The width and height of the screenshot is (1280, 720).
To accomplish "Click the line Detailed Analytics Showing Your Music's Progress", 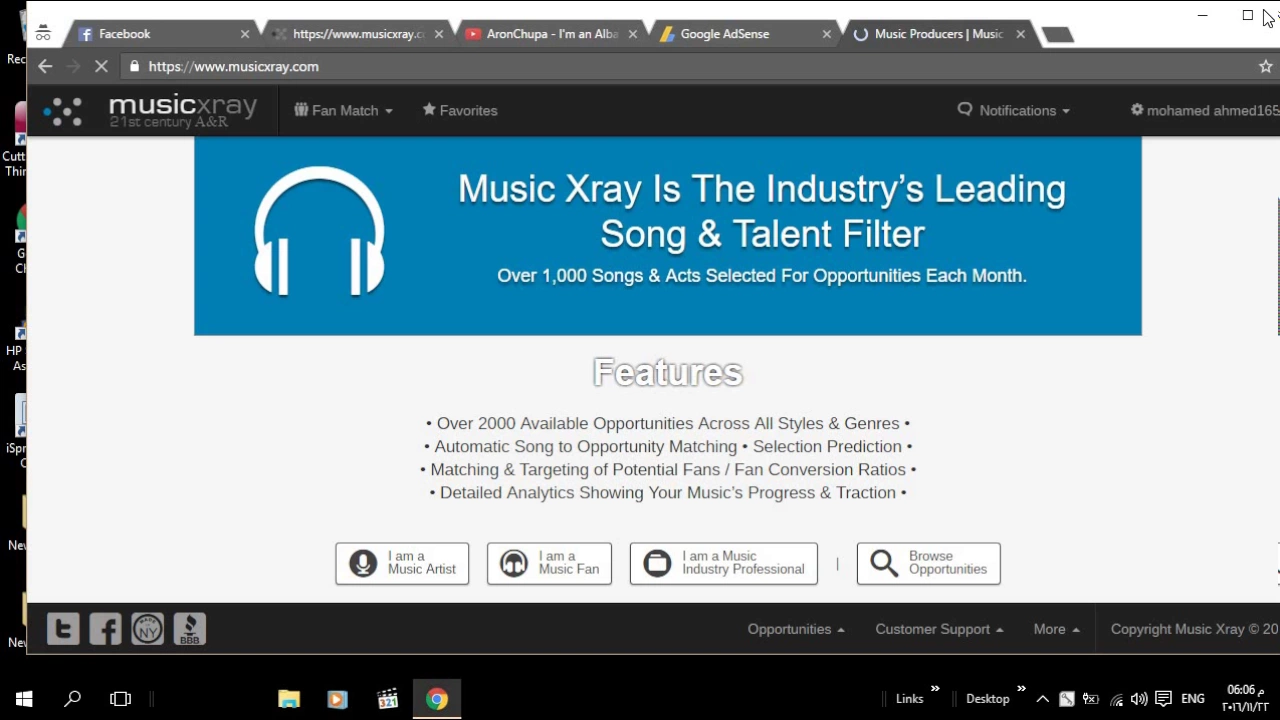I will tap(668, 492).
